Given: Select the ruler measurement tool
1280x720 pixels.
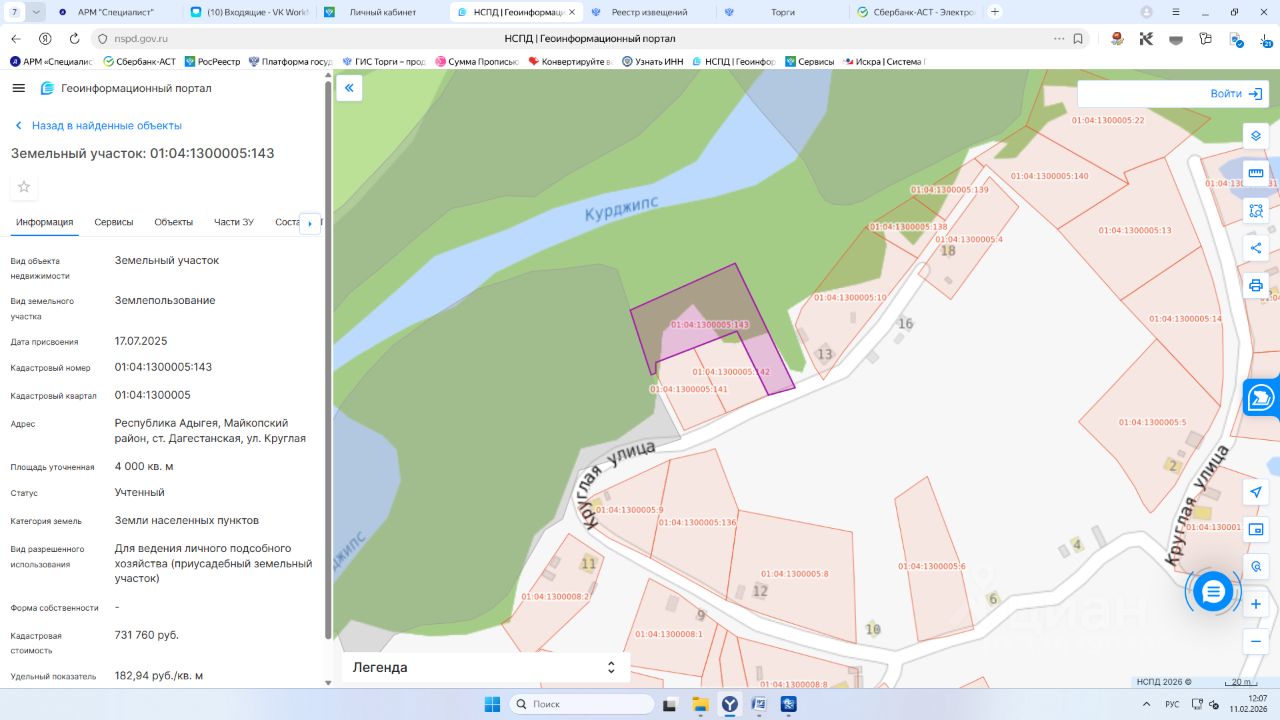Looking at the screenshot, I should (1256, 173).
